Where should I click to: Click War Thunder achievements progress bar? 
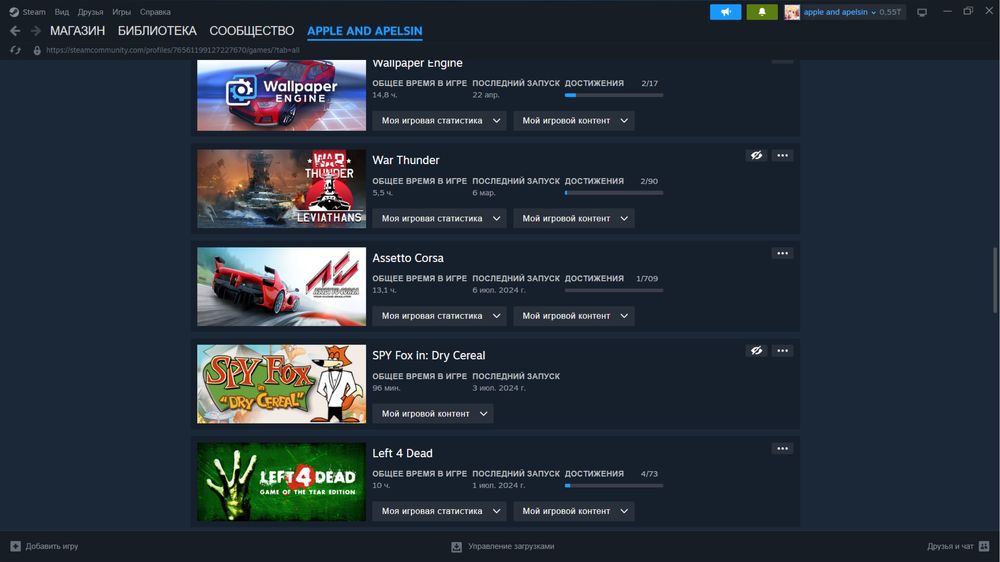pyautogui.click(x=614, y=193)
